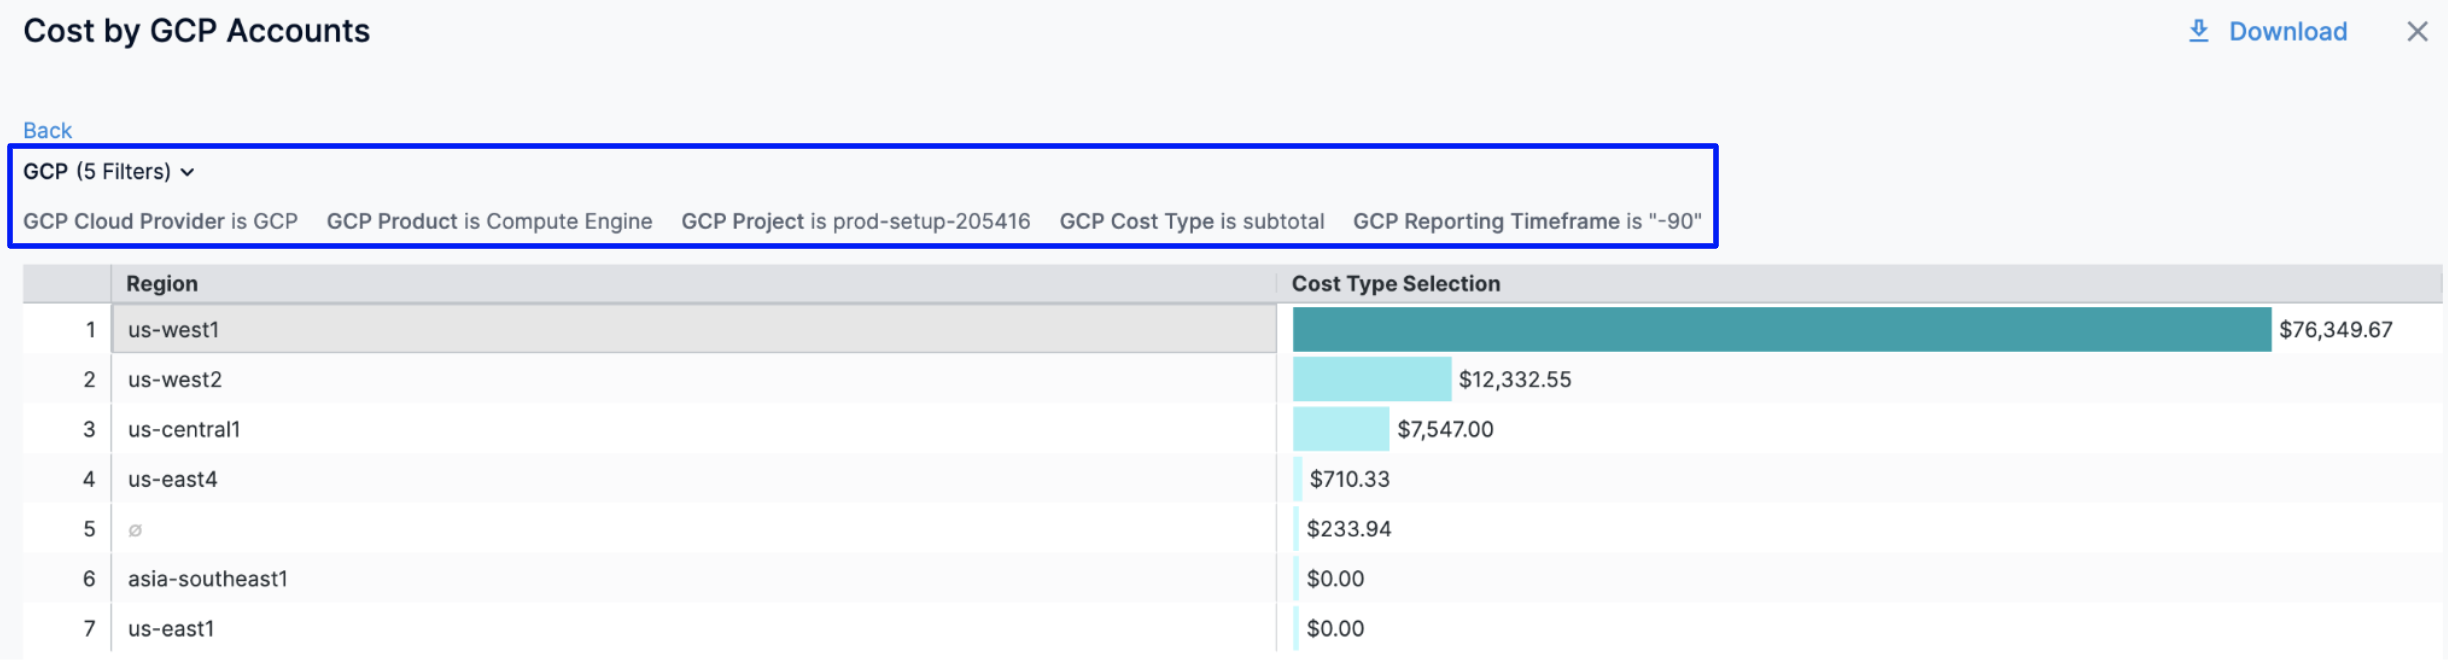Sort by Cost Type Selection header
Screen dimensions: 2448x672
coord(1395,284)
